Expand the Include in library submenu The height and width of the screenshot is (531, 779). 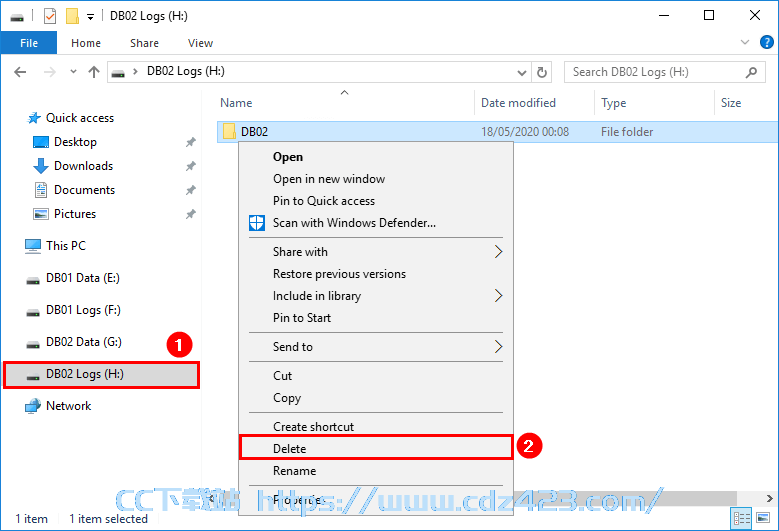[376, 296]
